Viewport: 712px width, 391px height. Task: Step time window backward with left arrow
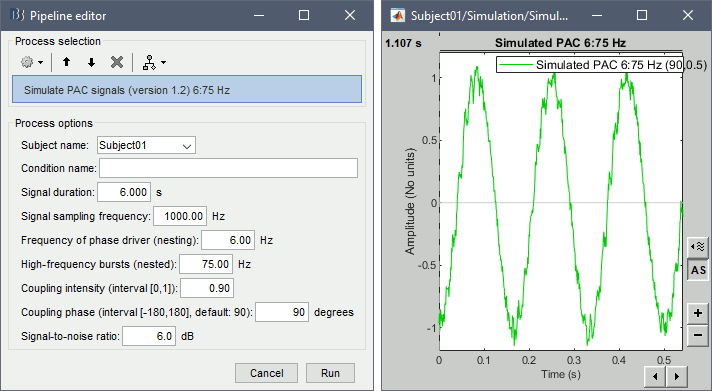pos(655,376)
